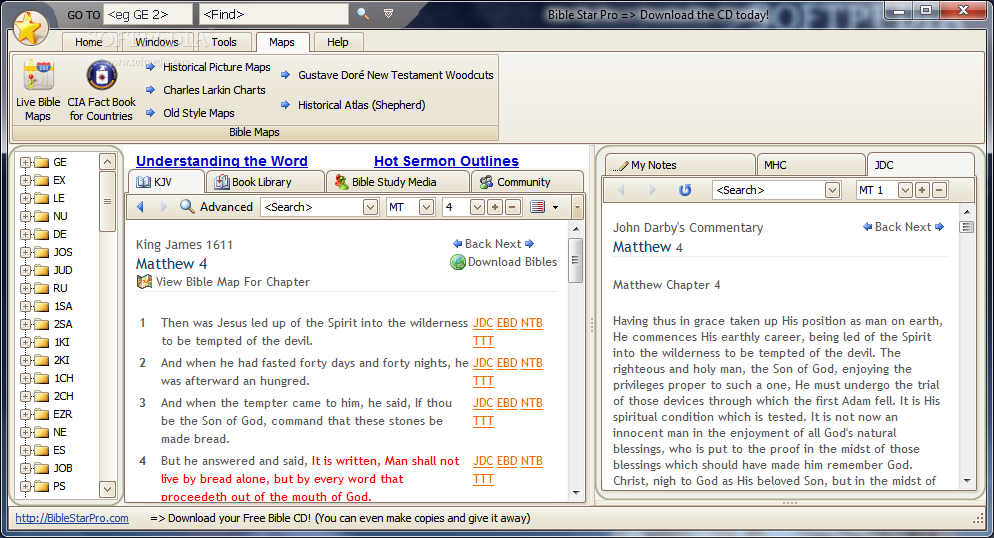Open Historical Atlas (Shepherd)
The width and height of the screenshot is (994, 538).
click(x=361, y=105)
